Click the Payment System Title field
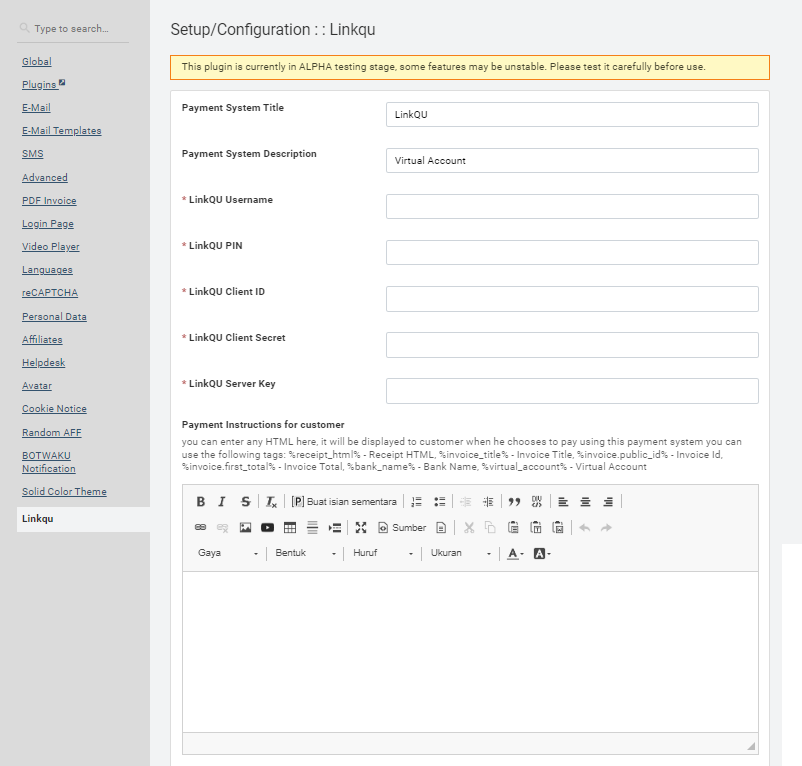The width and height of the screenshot is (802, 766). [x=572, y=115]
